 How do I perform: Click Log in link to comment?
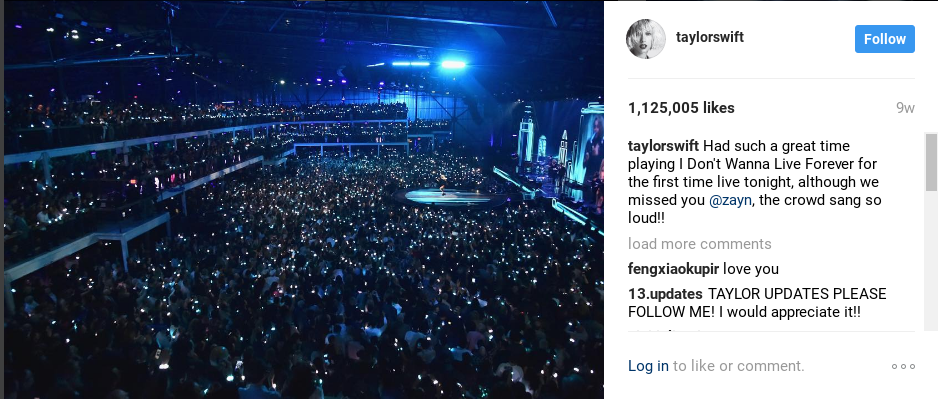tap(648, 366)
